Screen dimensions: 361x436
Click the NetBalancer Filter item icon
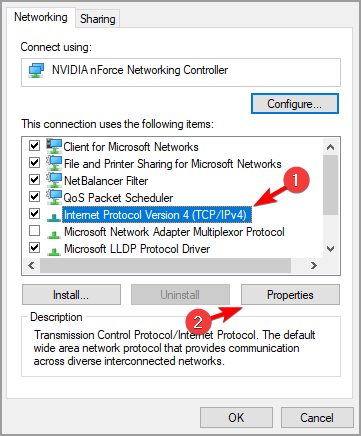coord(54,180)
